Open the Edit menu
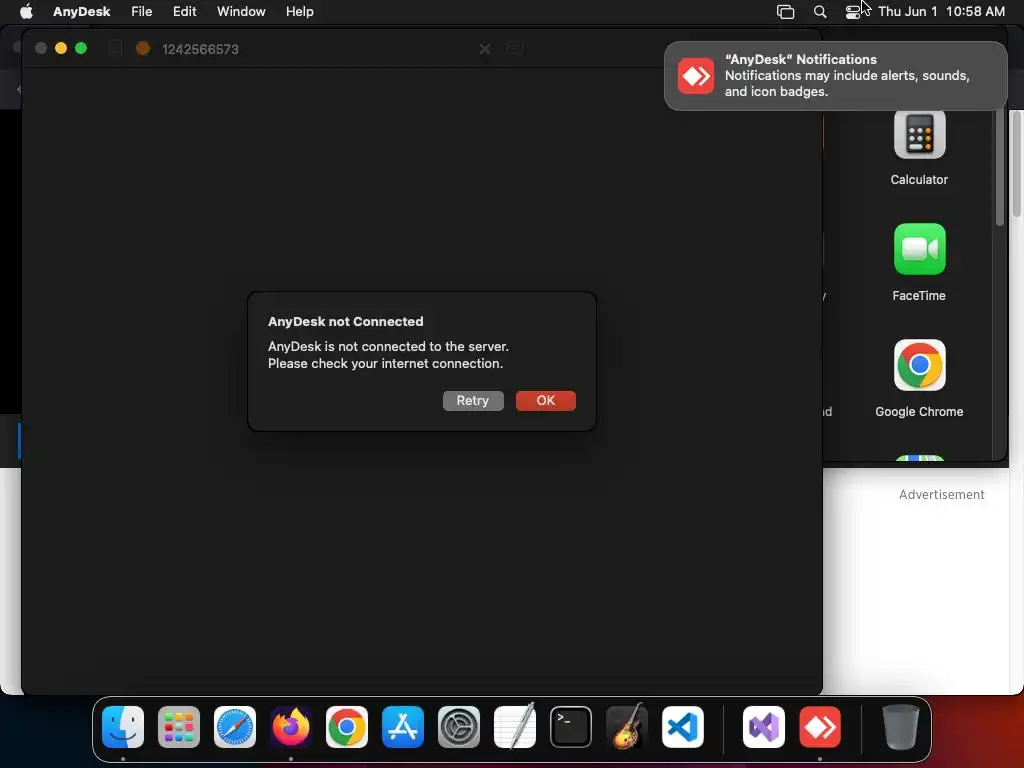Screen dimensions: 1024x768 (x=184, y=11)
